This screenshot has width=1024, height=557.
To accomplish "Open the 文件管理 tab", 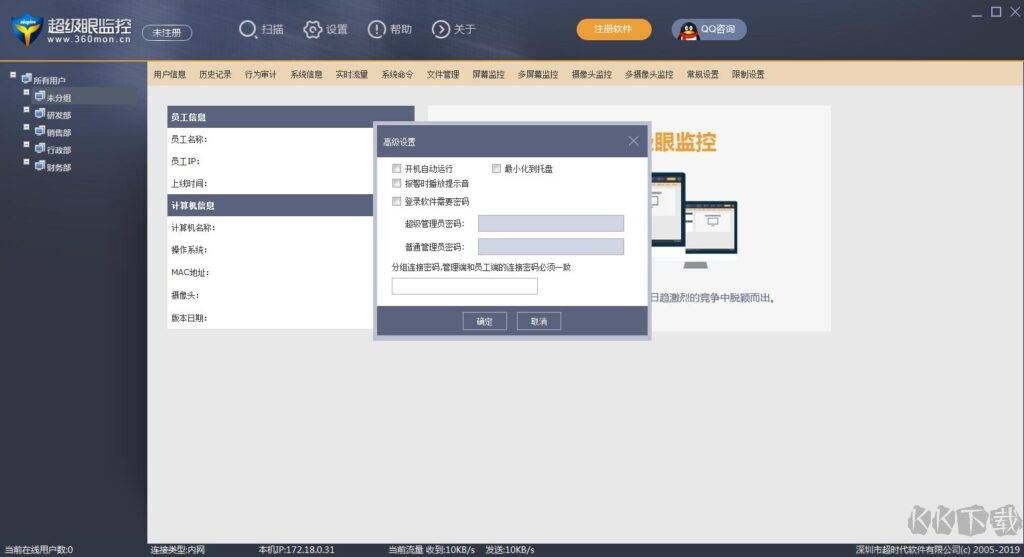I will tap(443, 74).
